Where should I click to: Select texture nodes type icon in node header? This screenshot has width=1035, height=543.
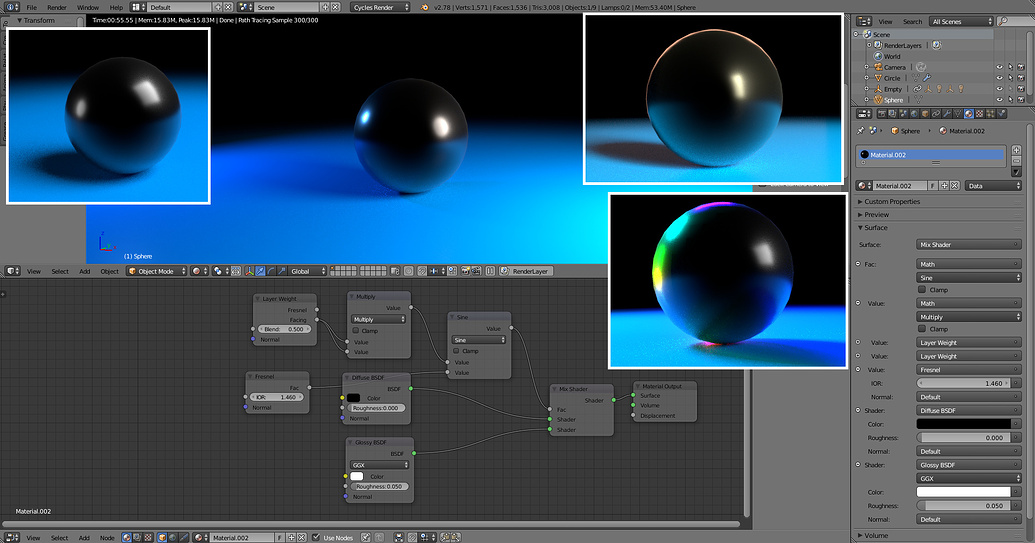148,538
